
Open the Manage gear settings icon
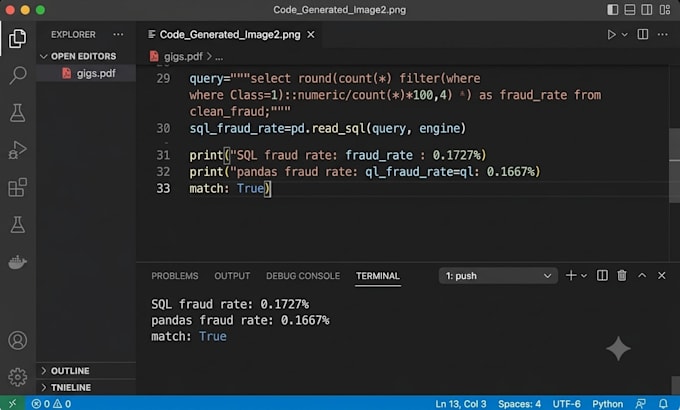[17, 377]
